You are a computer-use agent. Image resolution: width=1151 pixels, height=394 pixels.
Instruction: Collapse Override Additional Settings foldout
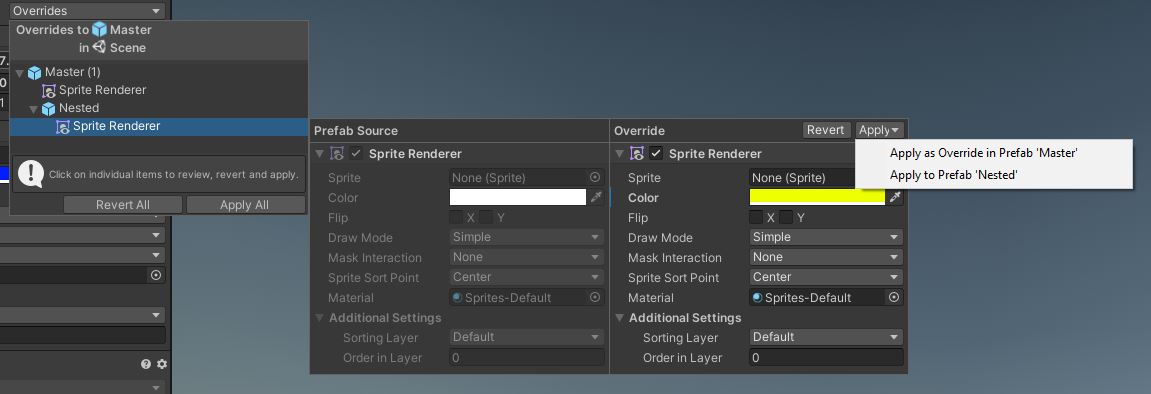(619, 318)
